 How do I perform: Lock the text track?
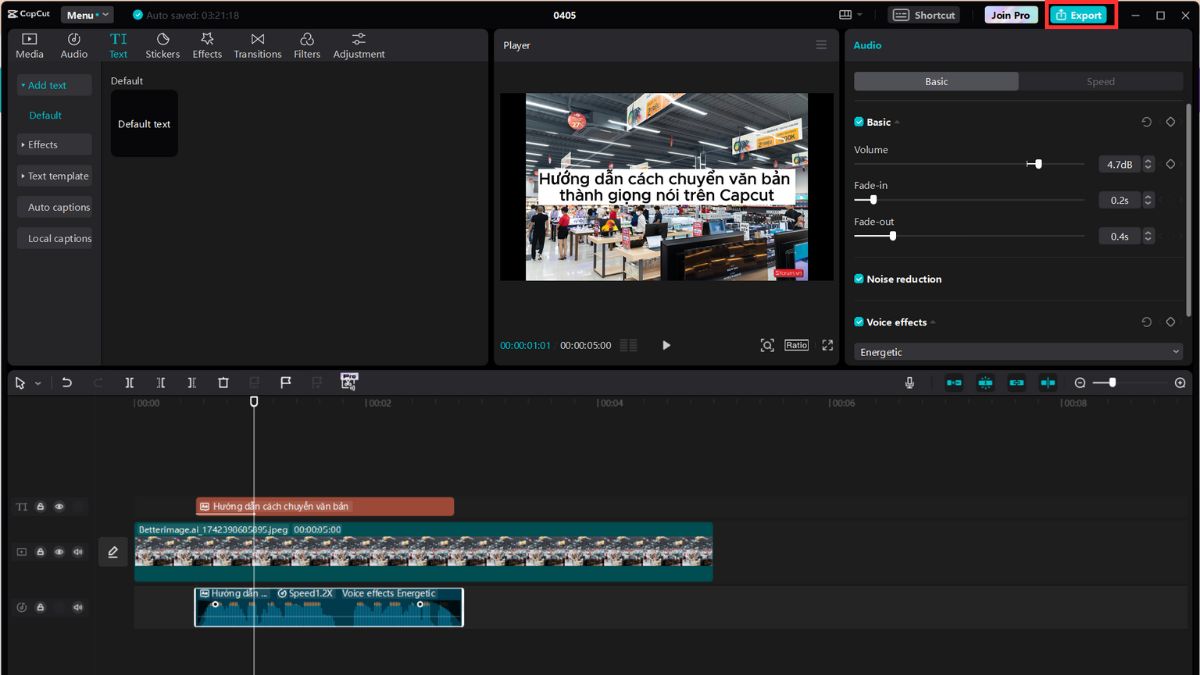(40, 507)
